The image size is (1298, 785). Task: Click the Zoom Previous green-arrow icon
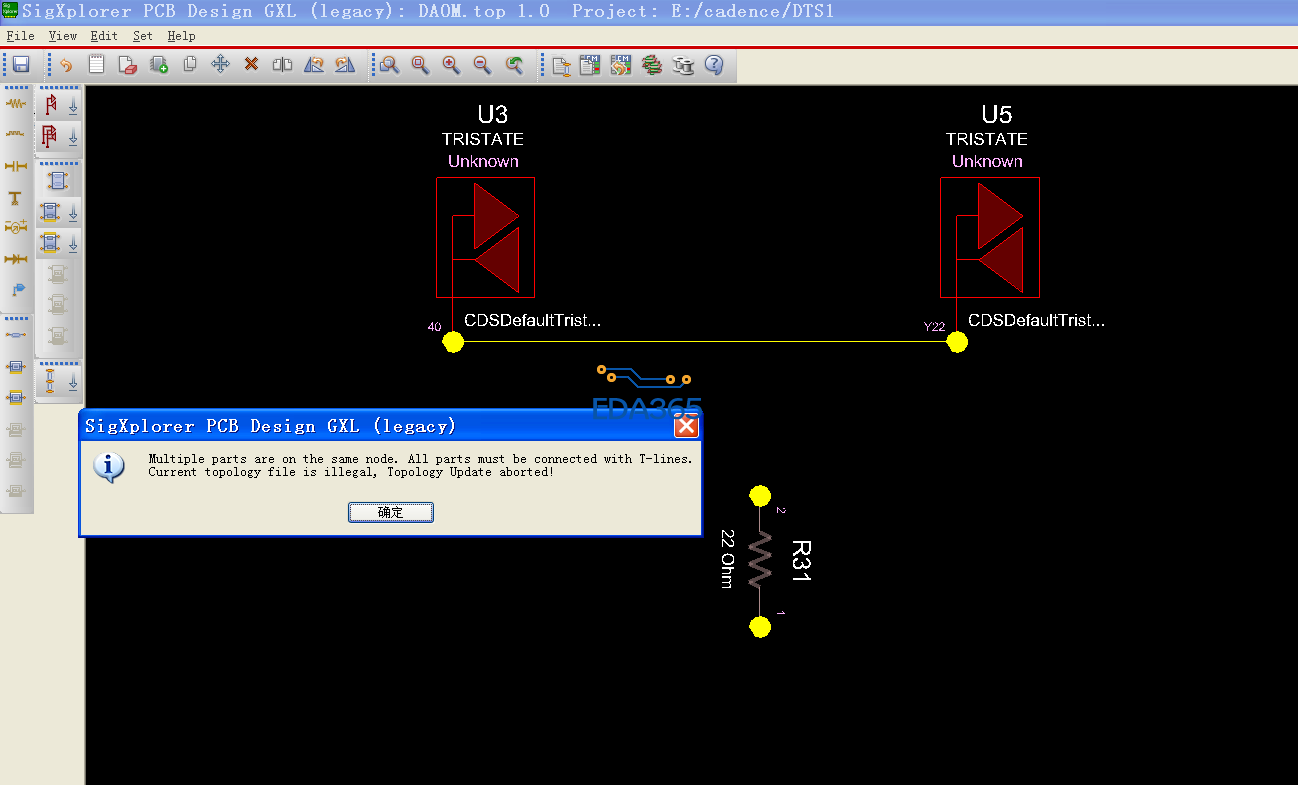[514, 65]
